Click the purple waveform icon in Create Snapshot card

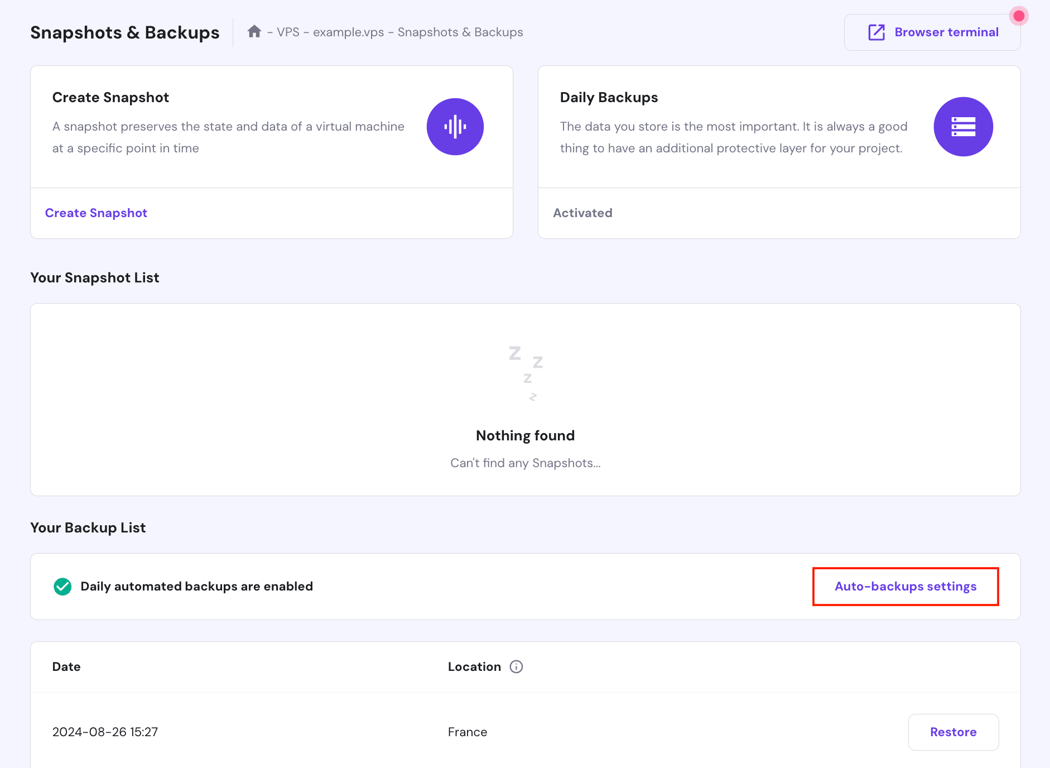[455, 127]
